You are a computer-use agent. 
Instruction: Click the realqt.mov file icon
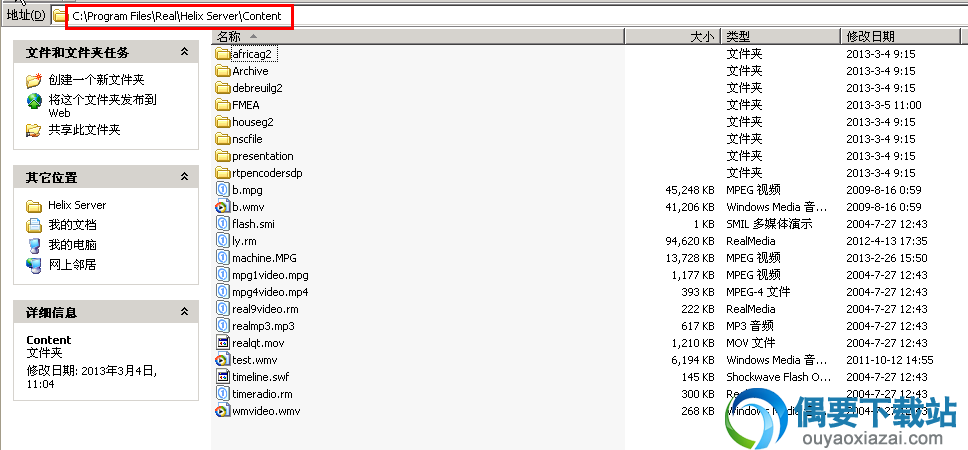222,343
